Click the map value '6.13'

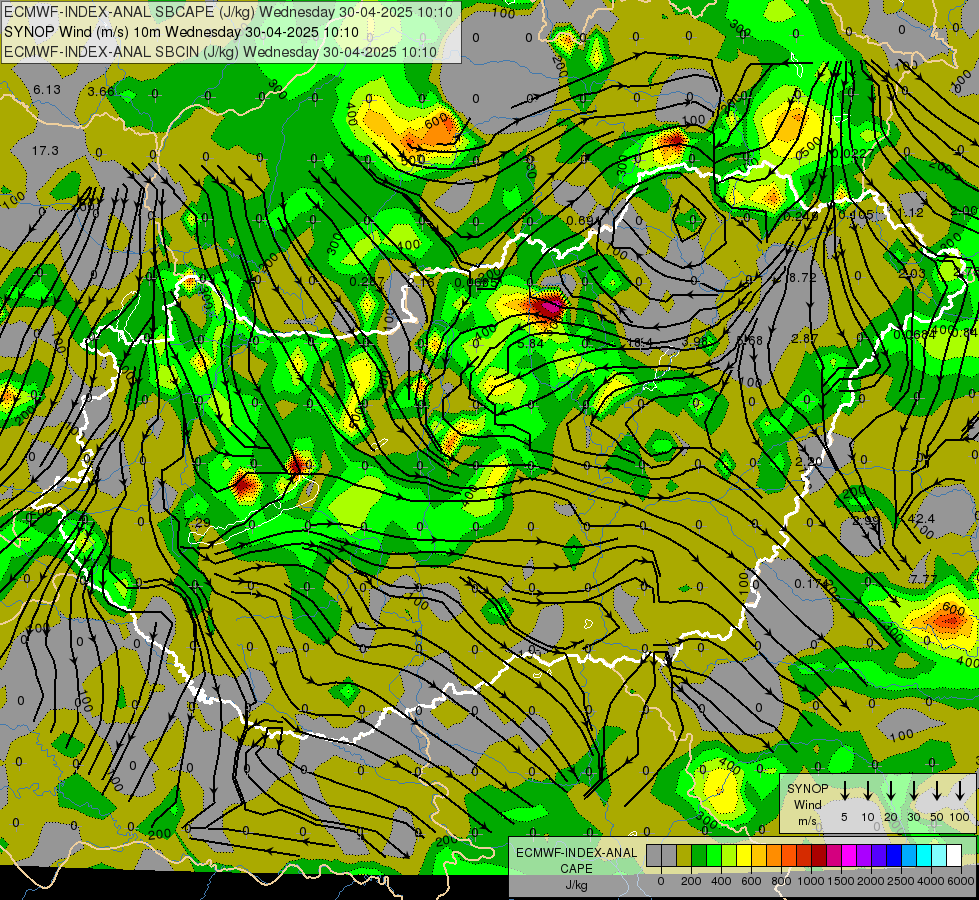(x=47, y=90)
